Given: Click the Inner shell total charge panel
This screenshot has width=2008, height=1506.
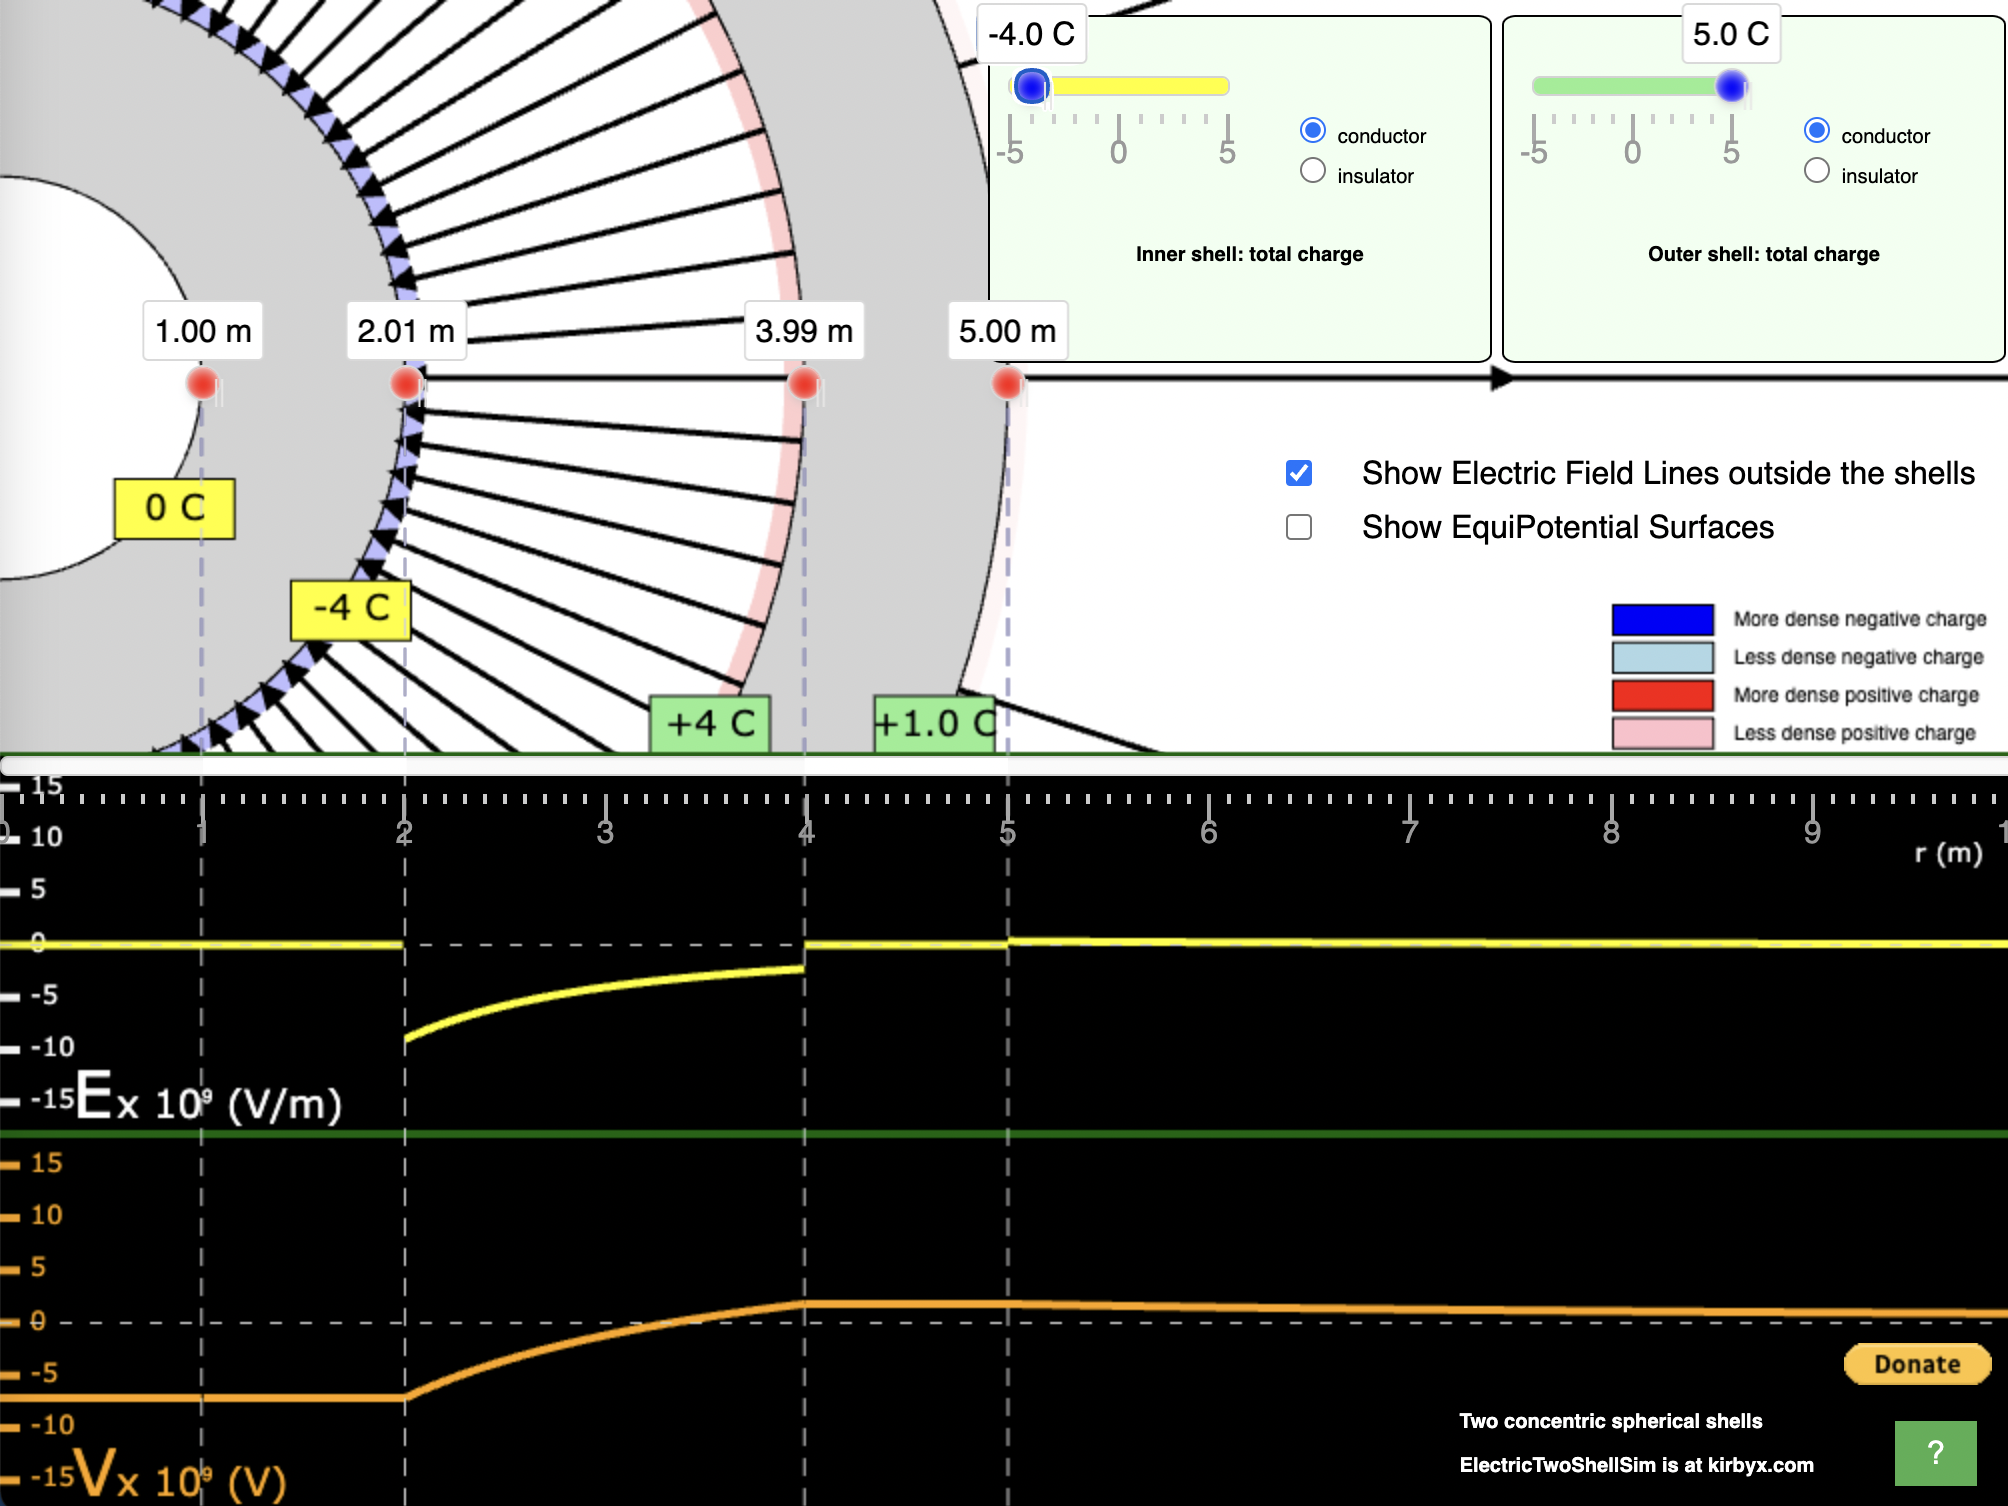Looking at the screenshot, I should 1249,253.
